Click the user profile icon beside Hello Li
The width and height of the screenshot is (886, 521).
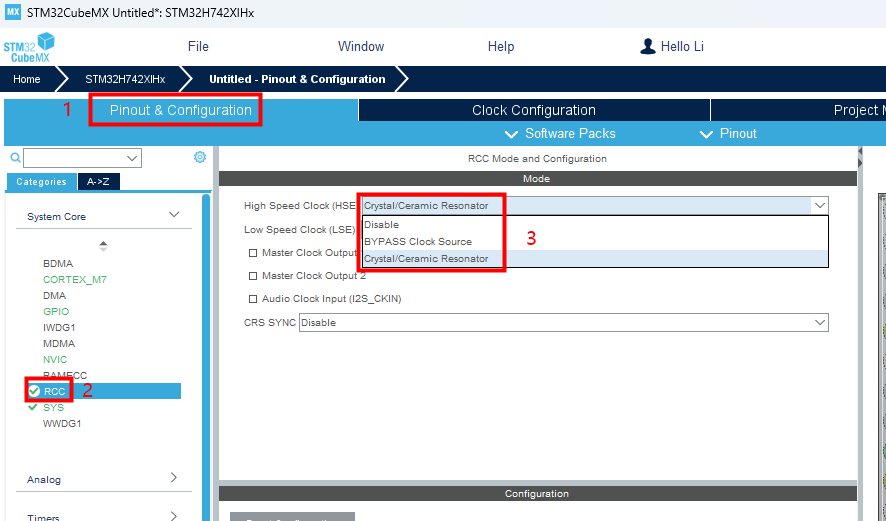coord(648,46)
